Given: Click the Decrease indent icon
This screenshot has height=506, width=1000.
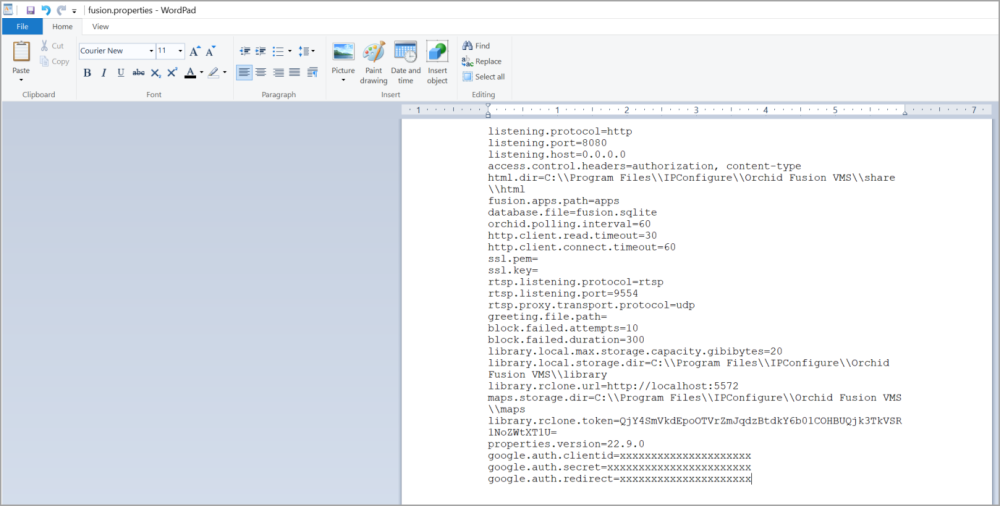Looking at the screenshot, I should [x=245, y=51].
